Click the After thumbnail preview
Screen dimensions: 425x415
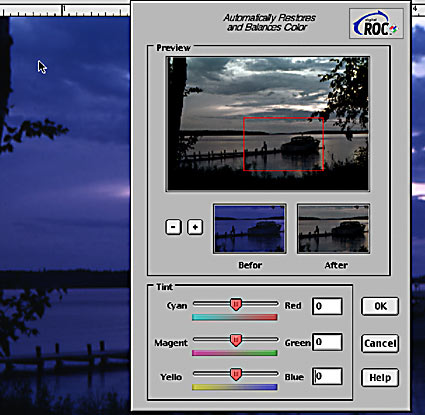coord(333,229)
